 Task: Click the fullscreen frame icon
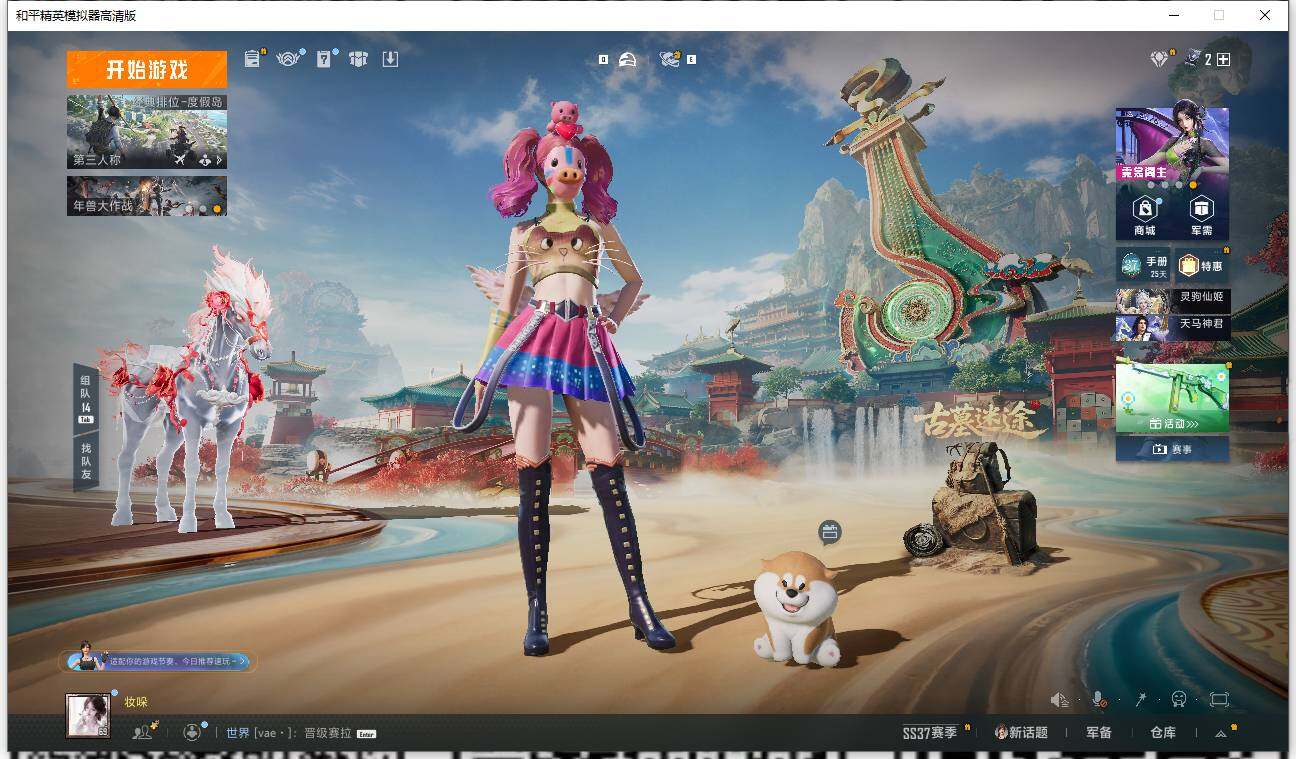click(1219, 700)
